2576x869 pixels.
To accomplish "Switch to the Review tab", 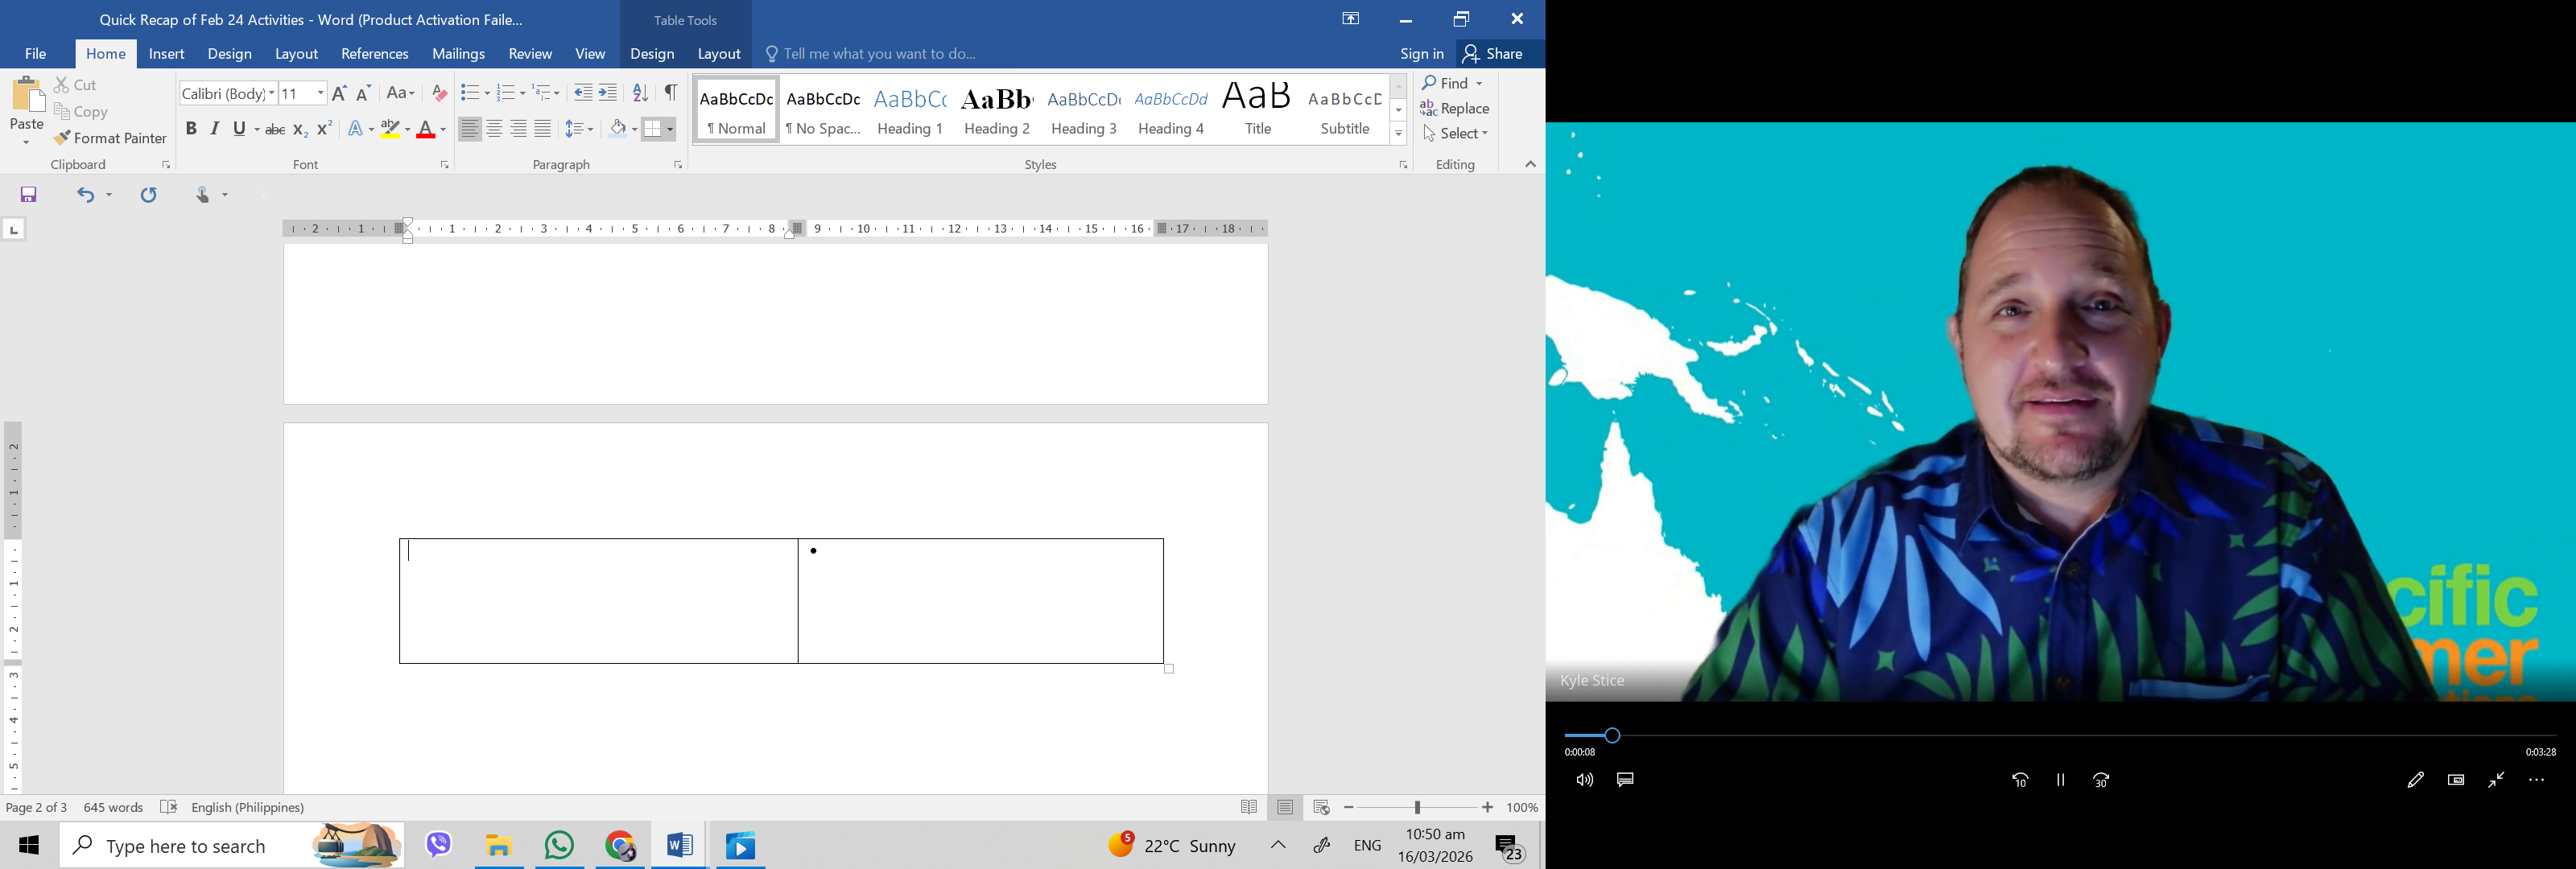I will tap(530, 54).
